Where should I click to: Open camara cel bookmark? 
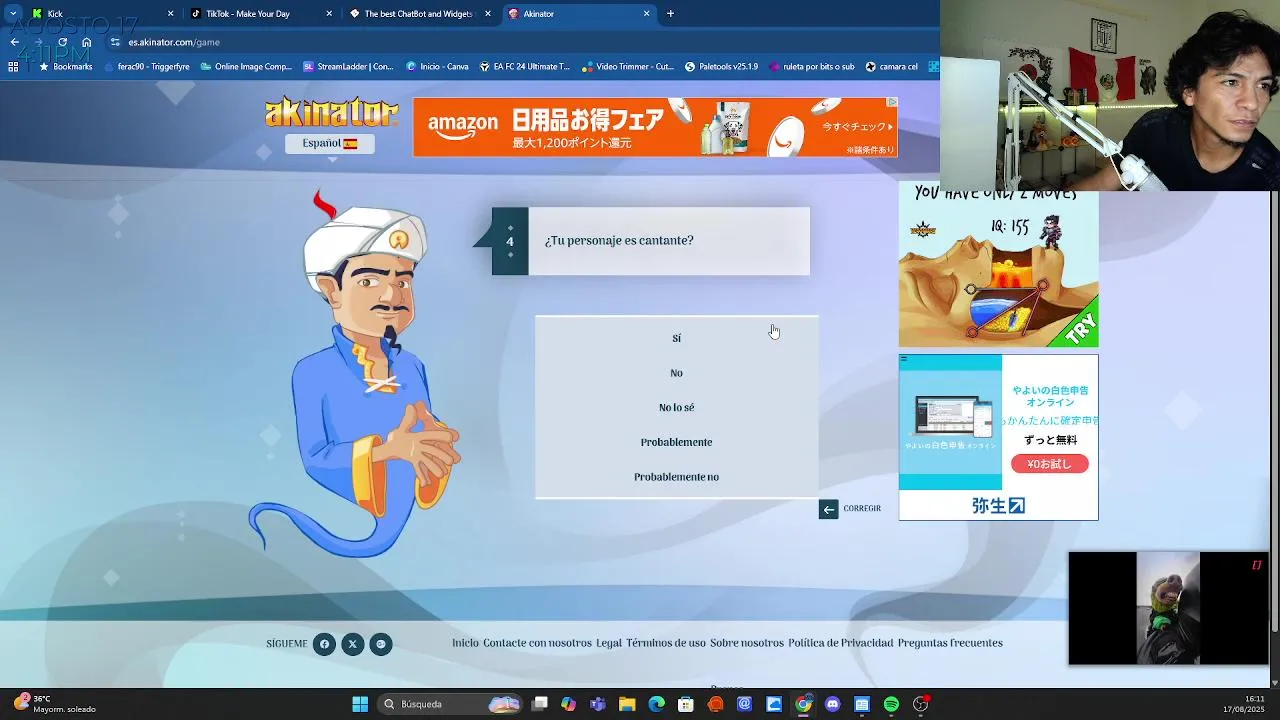point(892,67)
